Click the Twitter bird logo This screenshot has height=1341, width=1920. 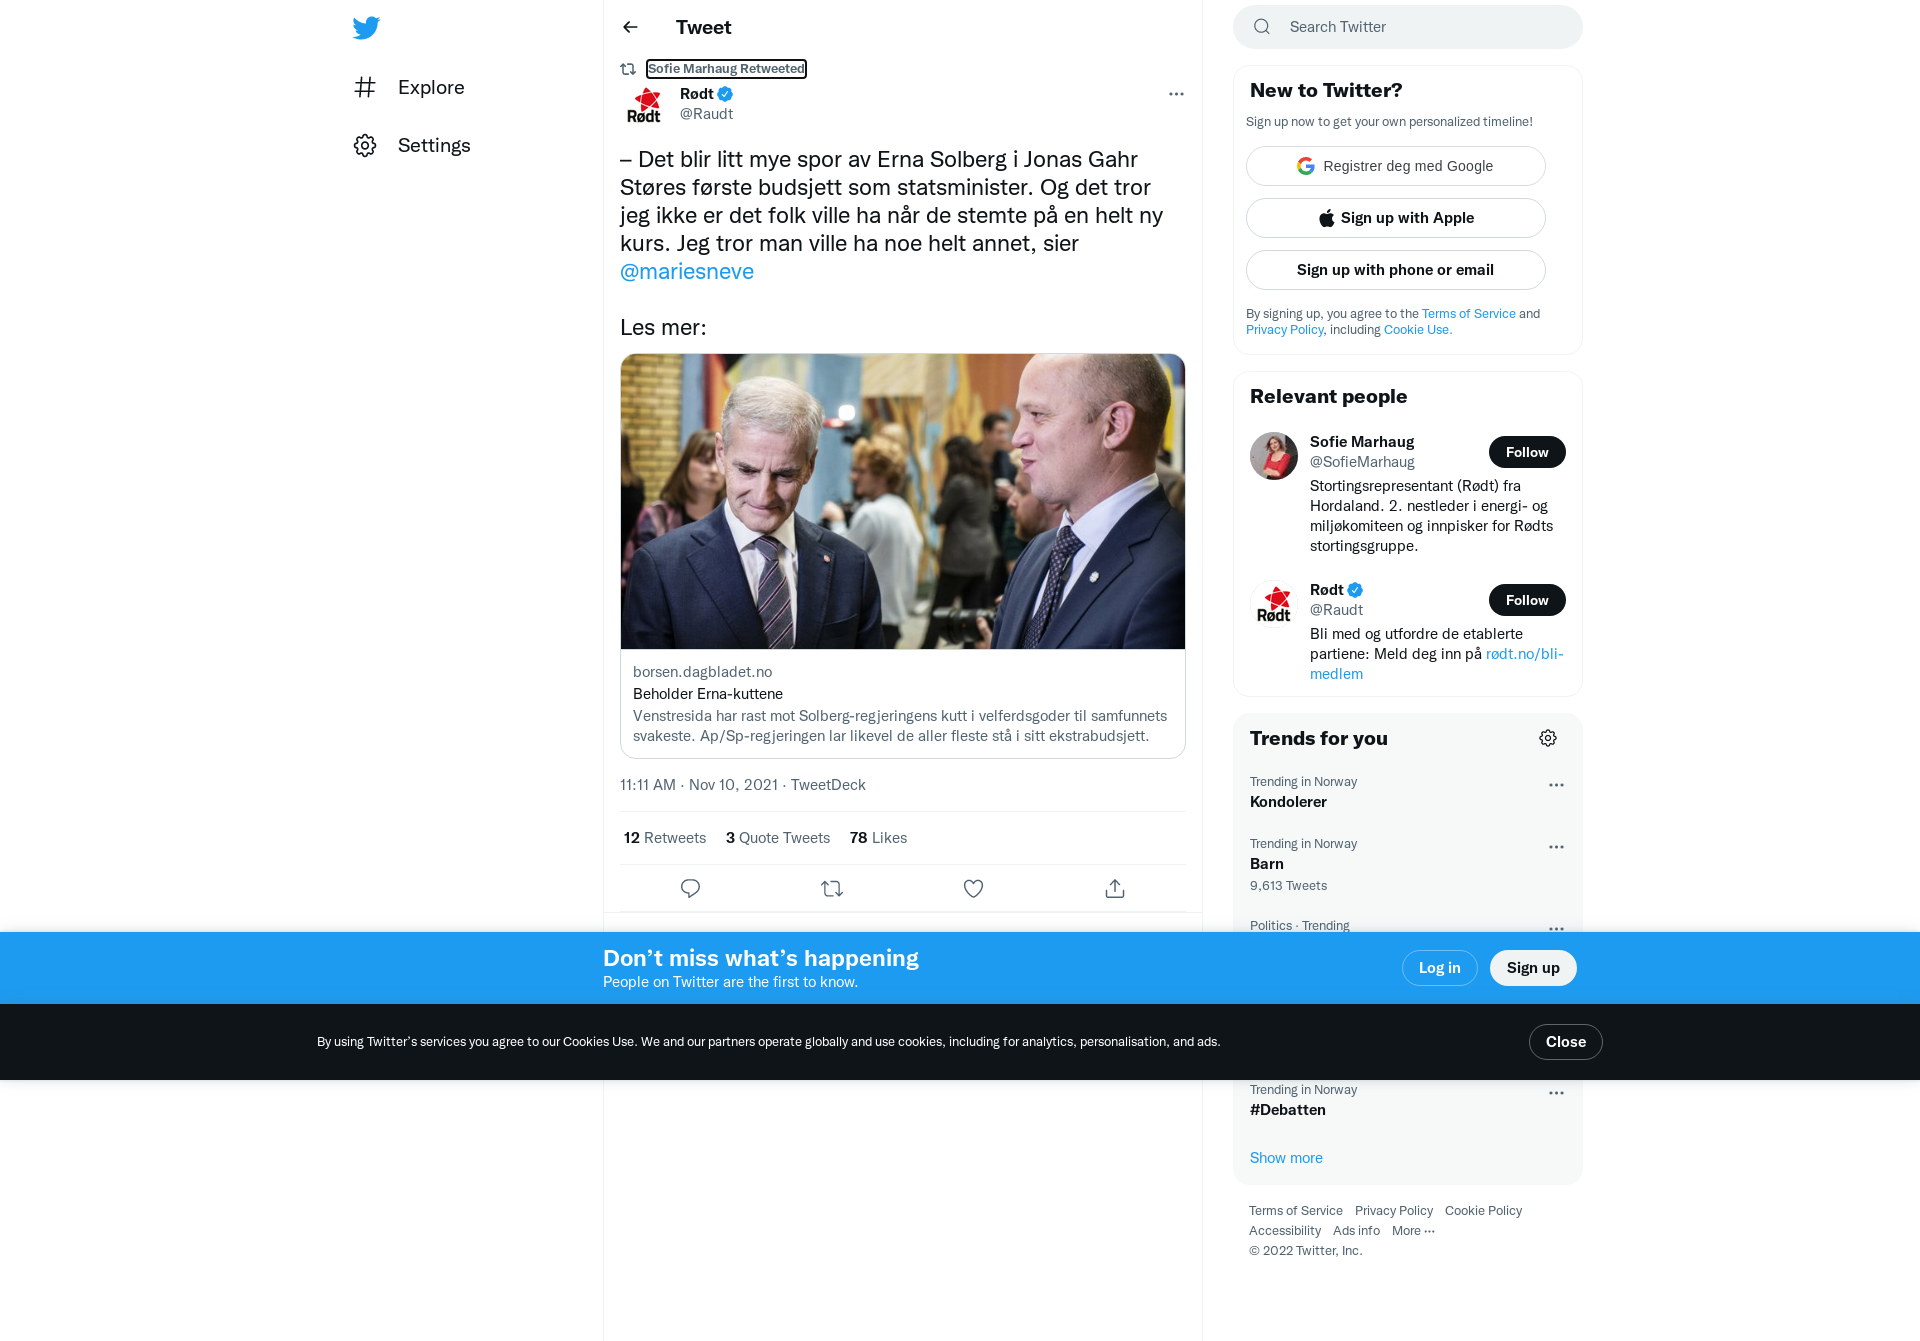click(366, 28)
